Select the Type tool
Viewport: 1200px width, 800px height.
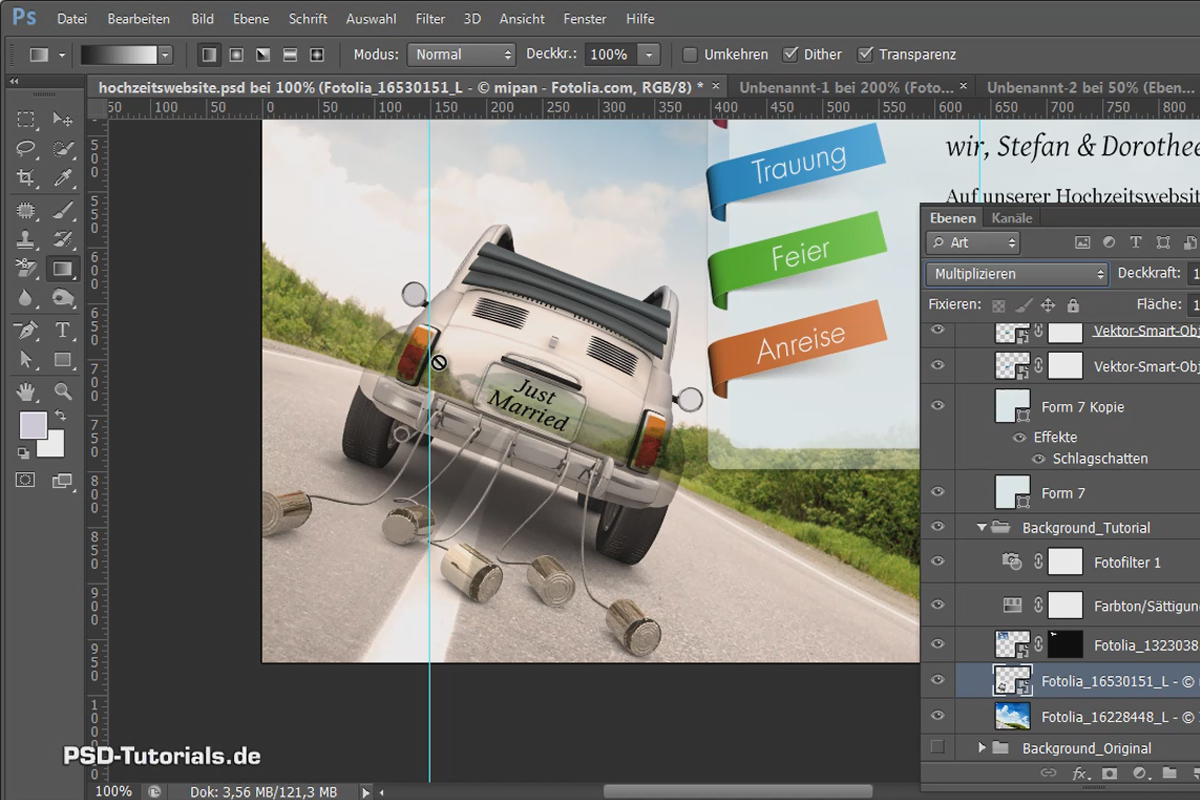(62, 329)
